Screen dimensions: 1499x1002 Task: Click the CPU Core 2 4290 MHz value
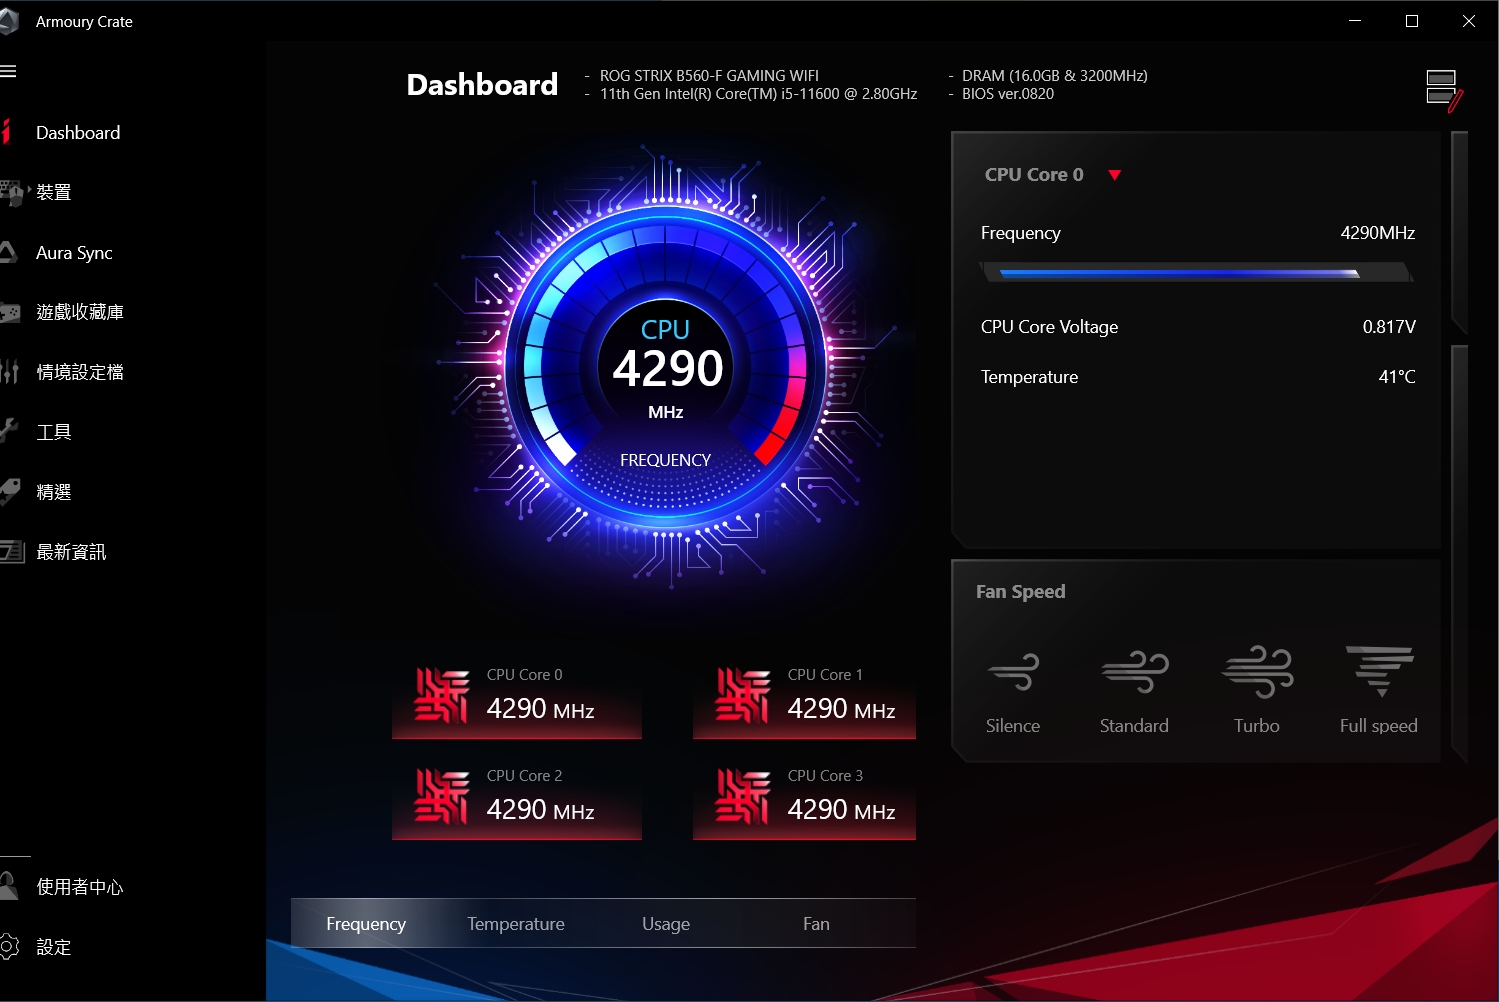pos(540,810)
